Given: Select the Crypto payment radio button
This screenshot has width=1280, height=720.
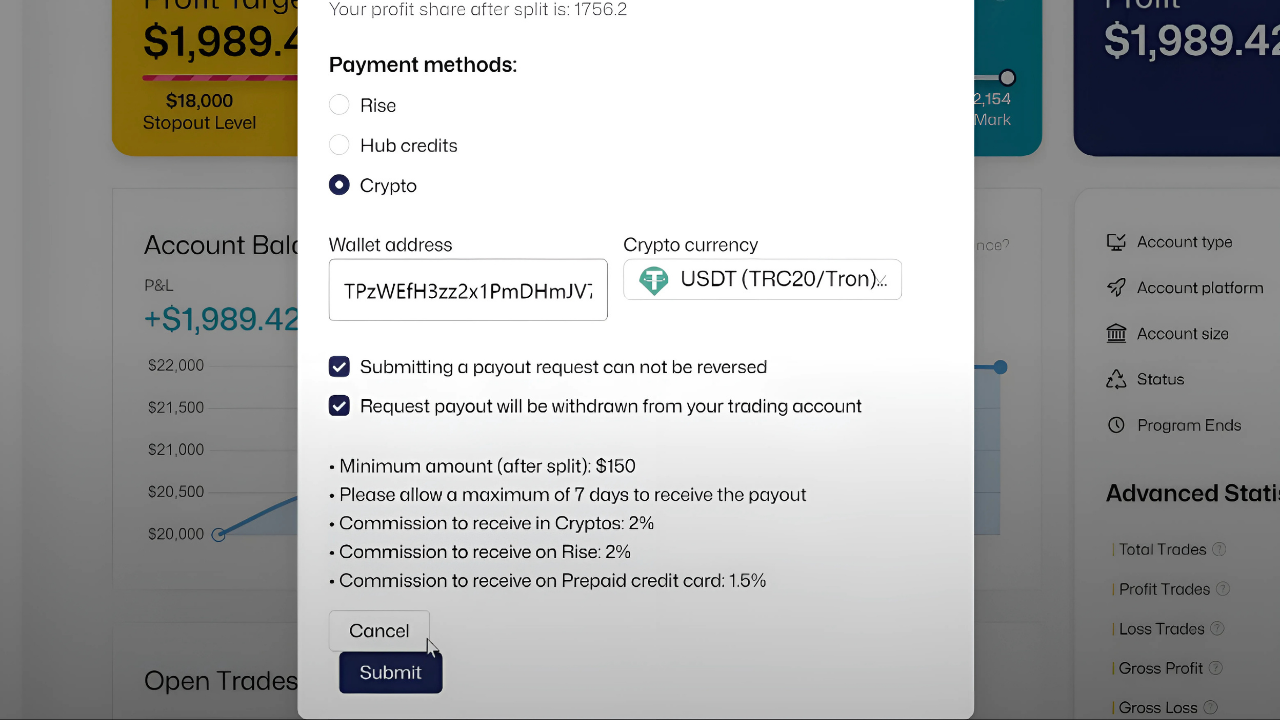Looking at the screenshot, I should coord(340,185).
